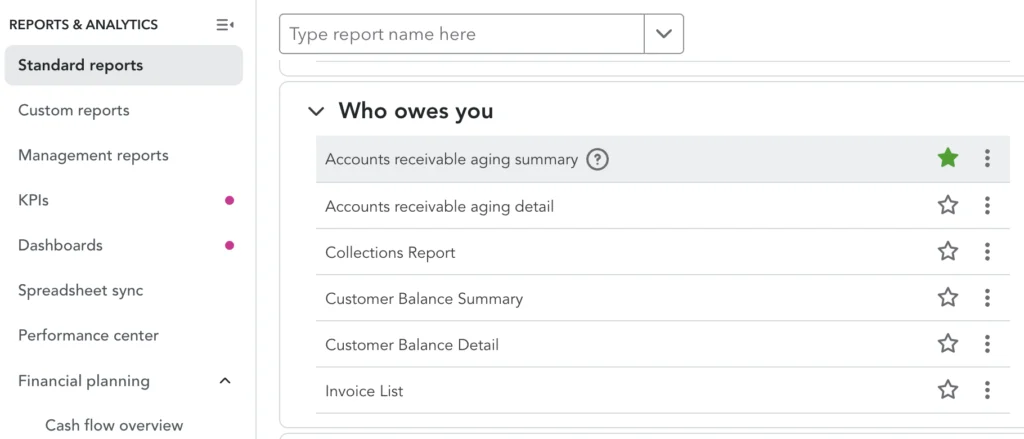Open more options for Accounts receivable aging detail
Image resolution: width=1024 pixels, height=439 pixels.
(x=987, y=205)
